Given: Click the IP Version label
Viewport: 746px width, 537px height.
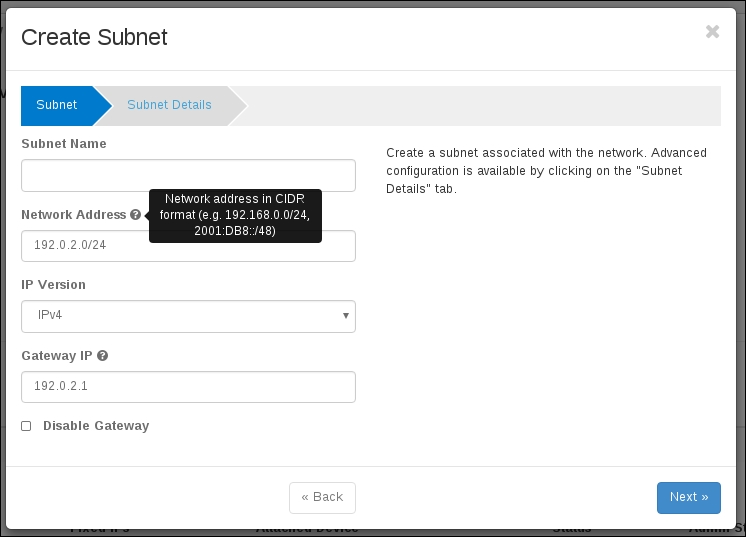Looking at the screenshot, I should [x=53, y=285].
